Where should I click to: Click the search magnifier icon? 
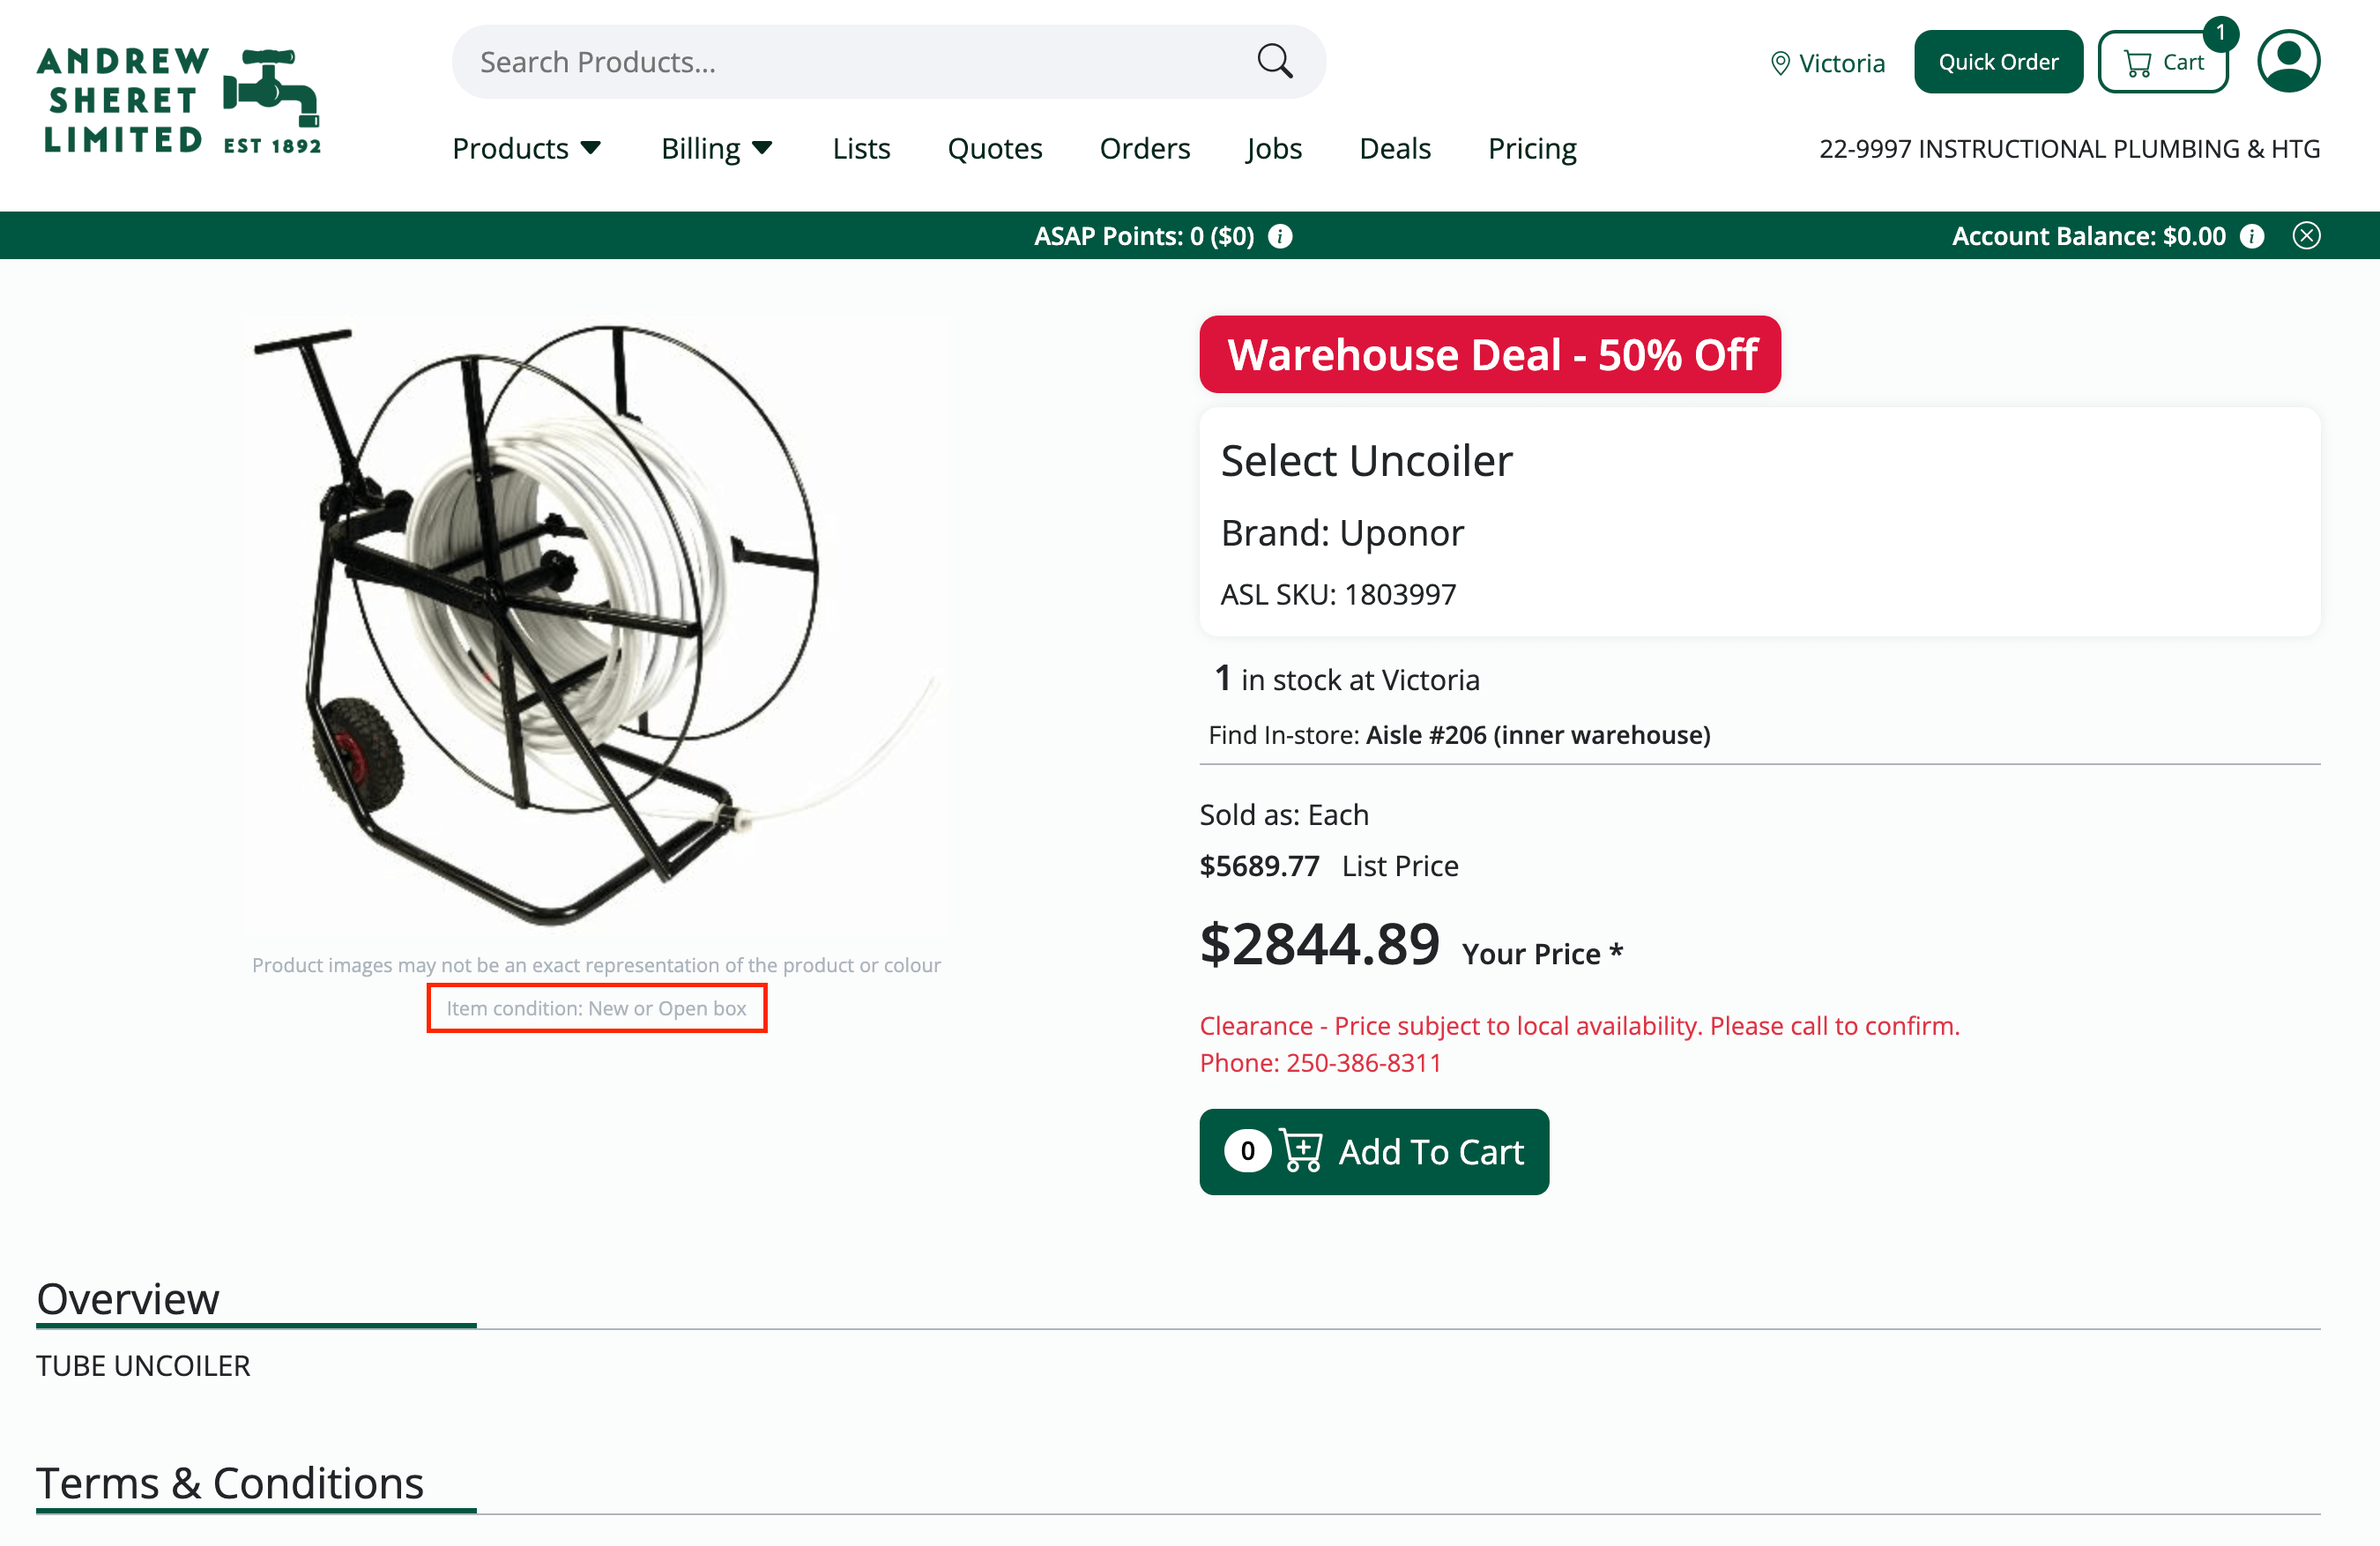point(1274,62)
